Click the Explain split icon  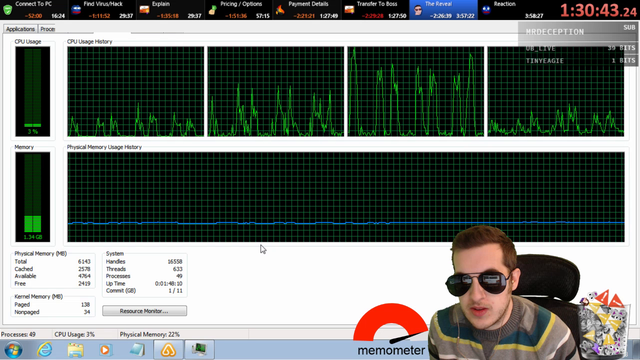click(144, 10)
